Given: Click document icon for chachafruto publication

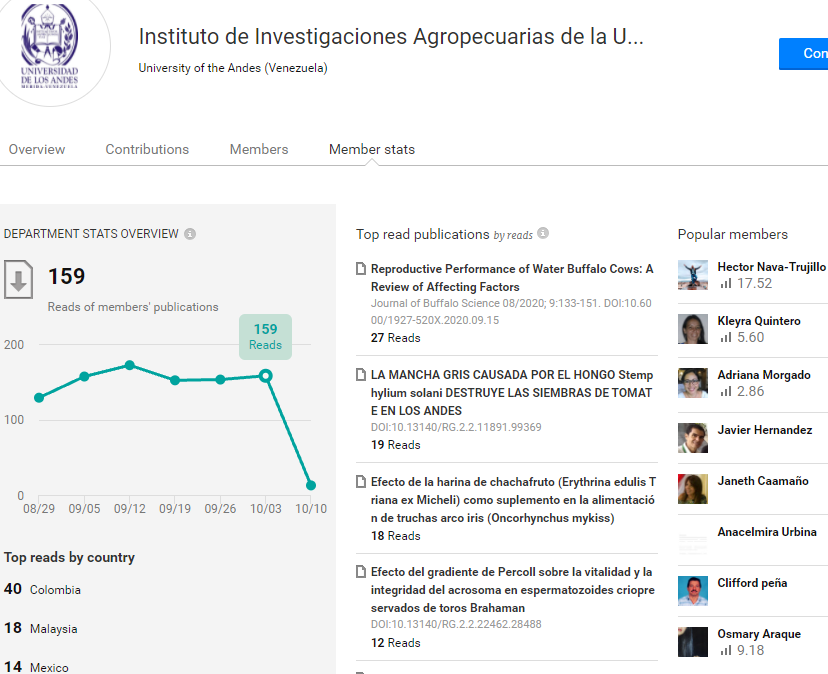Looking at the screenshot, I should 361,482.
